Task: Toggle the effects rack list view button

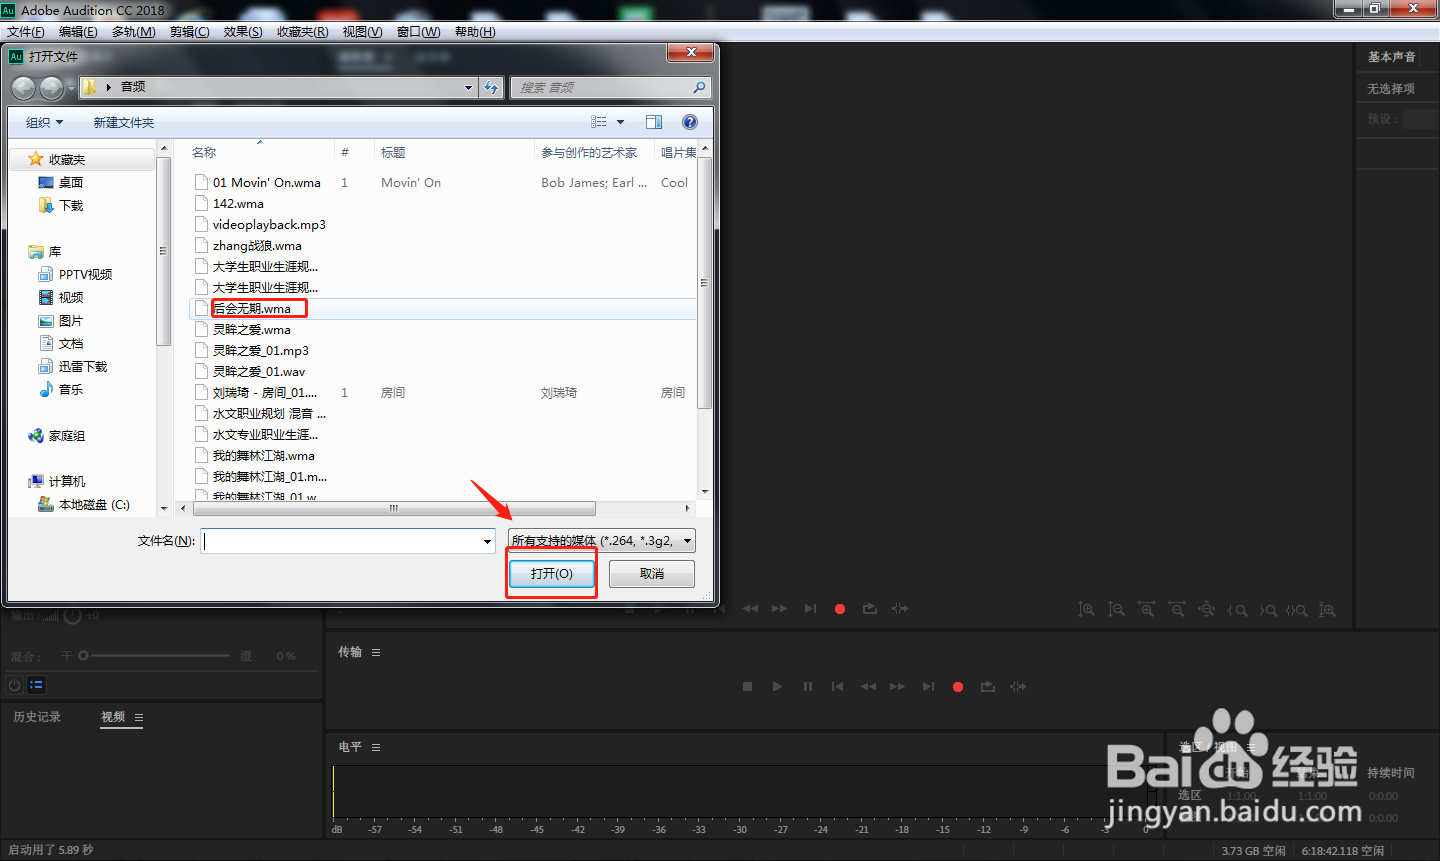Action: 36,685
